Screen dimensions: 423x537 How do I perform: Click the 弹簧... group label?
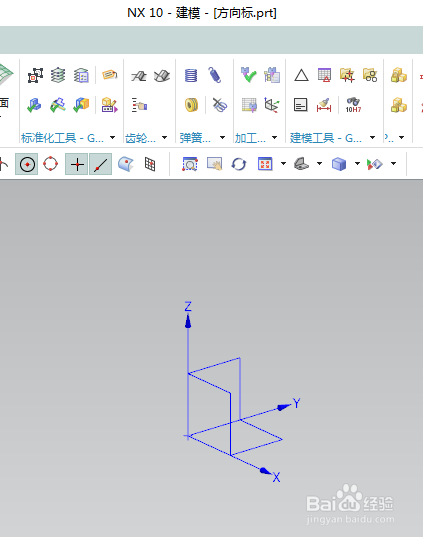195,138
